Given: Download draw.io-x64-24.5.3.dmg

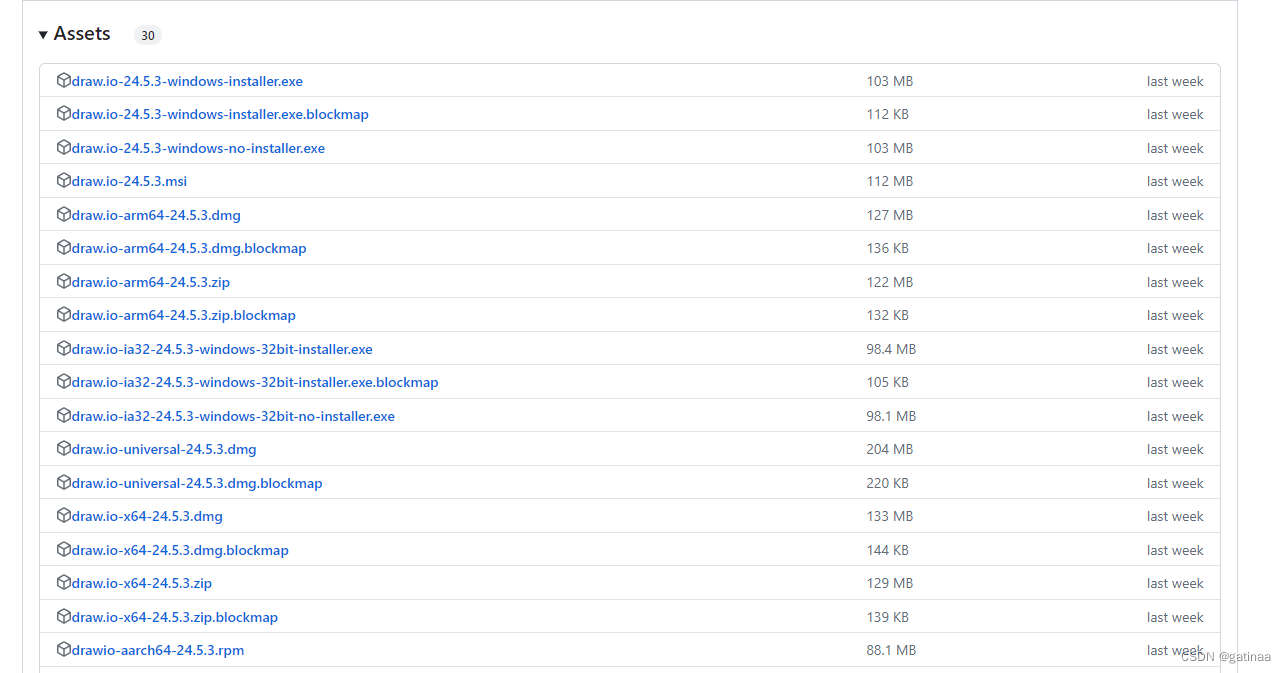Looking at the screenshot, I should tap(147, 516).
